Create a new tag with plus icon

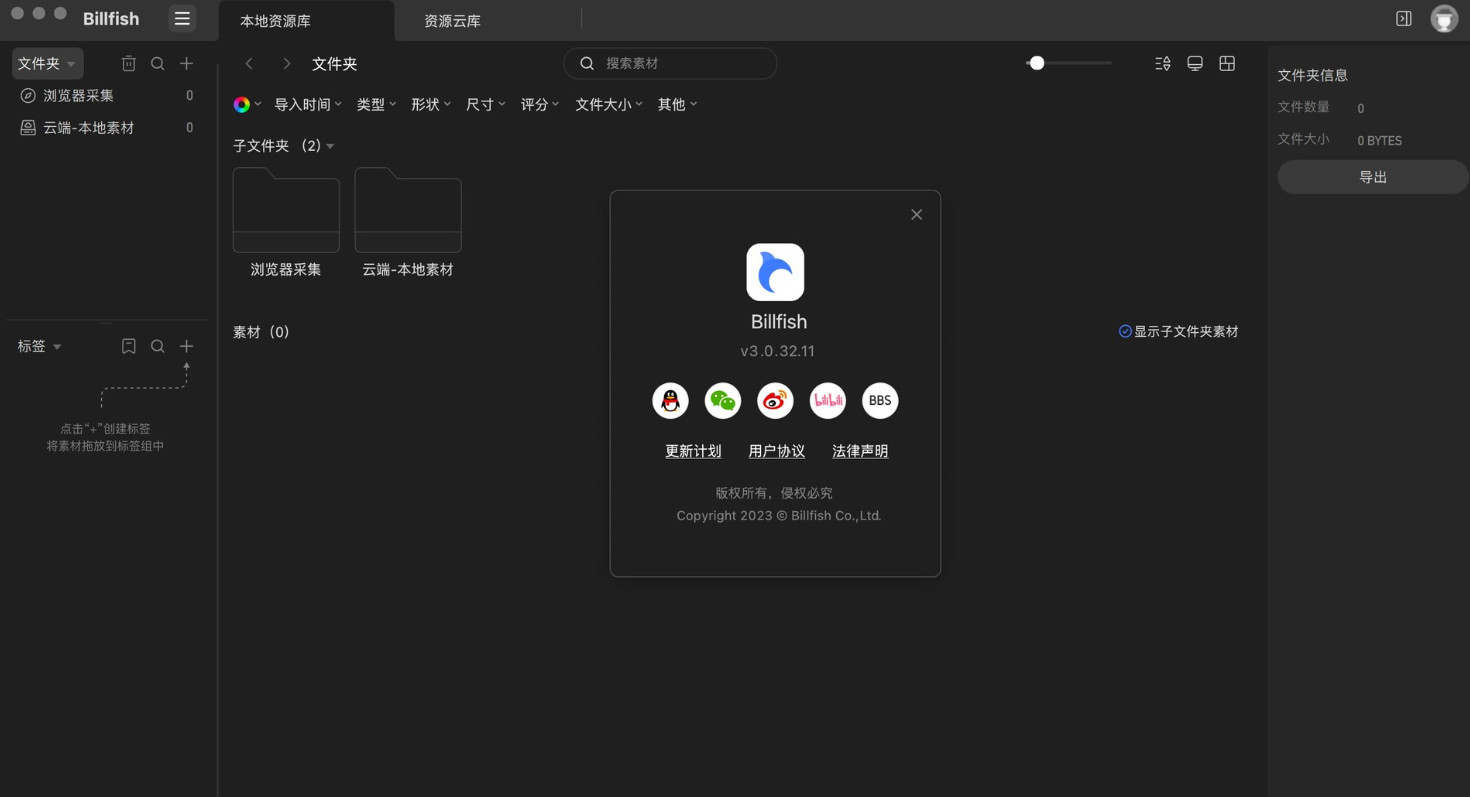click(x=186, y=346)
